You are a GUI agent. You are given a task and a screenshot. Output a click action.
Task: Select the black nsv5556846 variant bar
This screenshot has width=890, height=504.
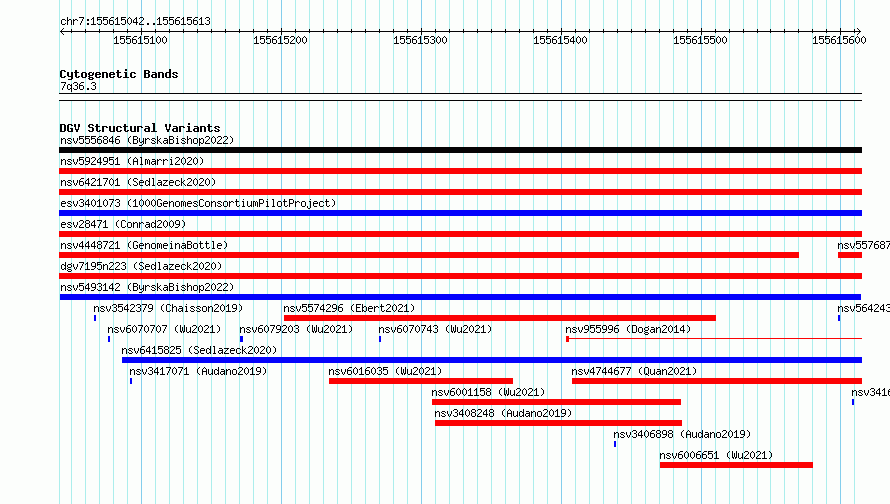[x=460, y=150]
